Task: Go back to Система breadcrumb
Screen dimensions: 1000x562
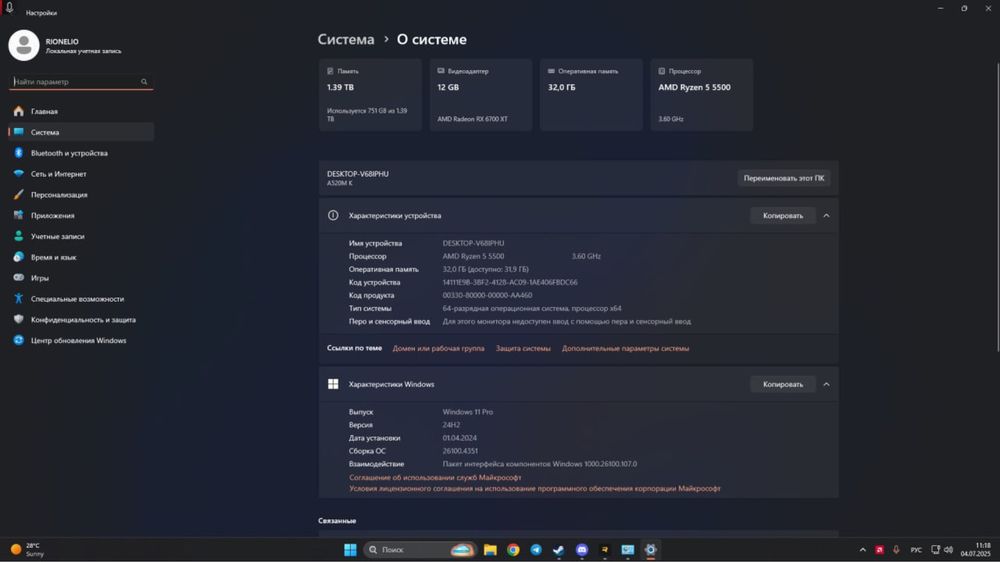Action: [346, 40]
